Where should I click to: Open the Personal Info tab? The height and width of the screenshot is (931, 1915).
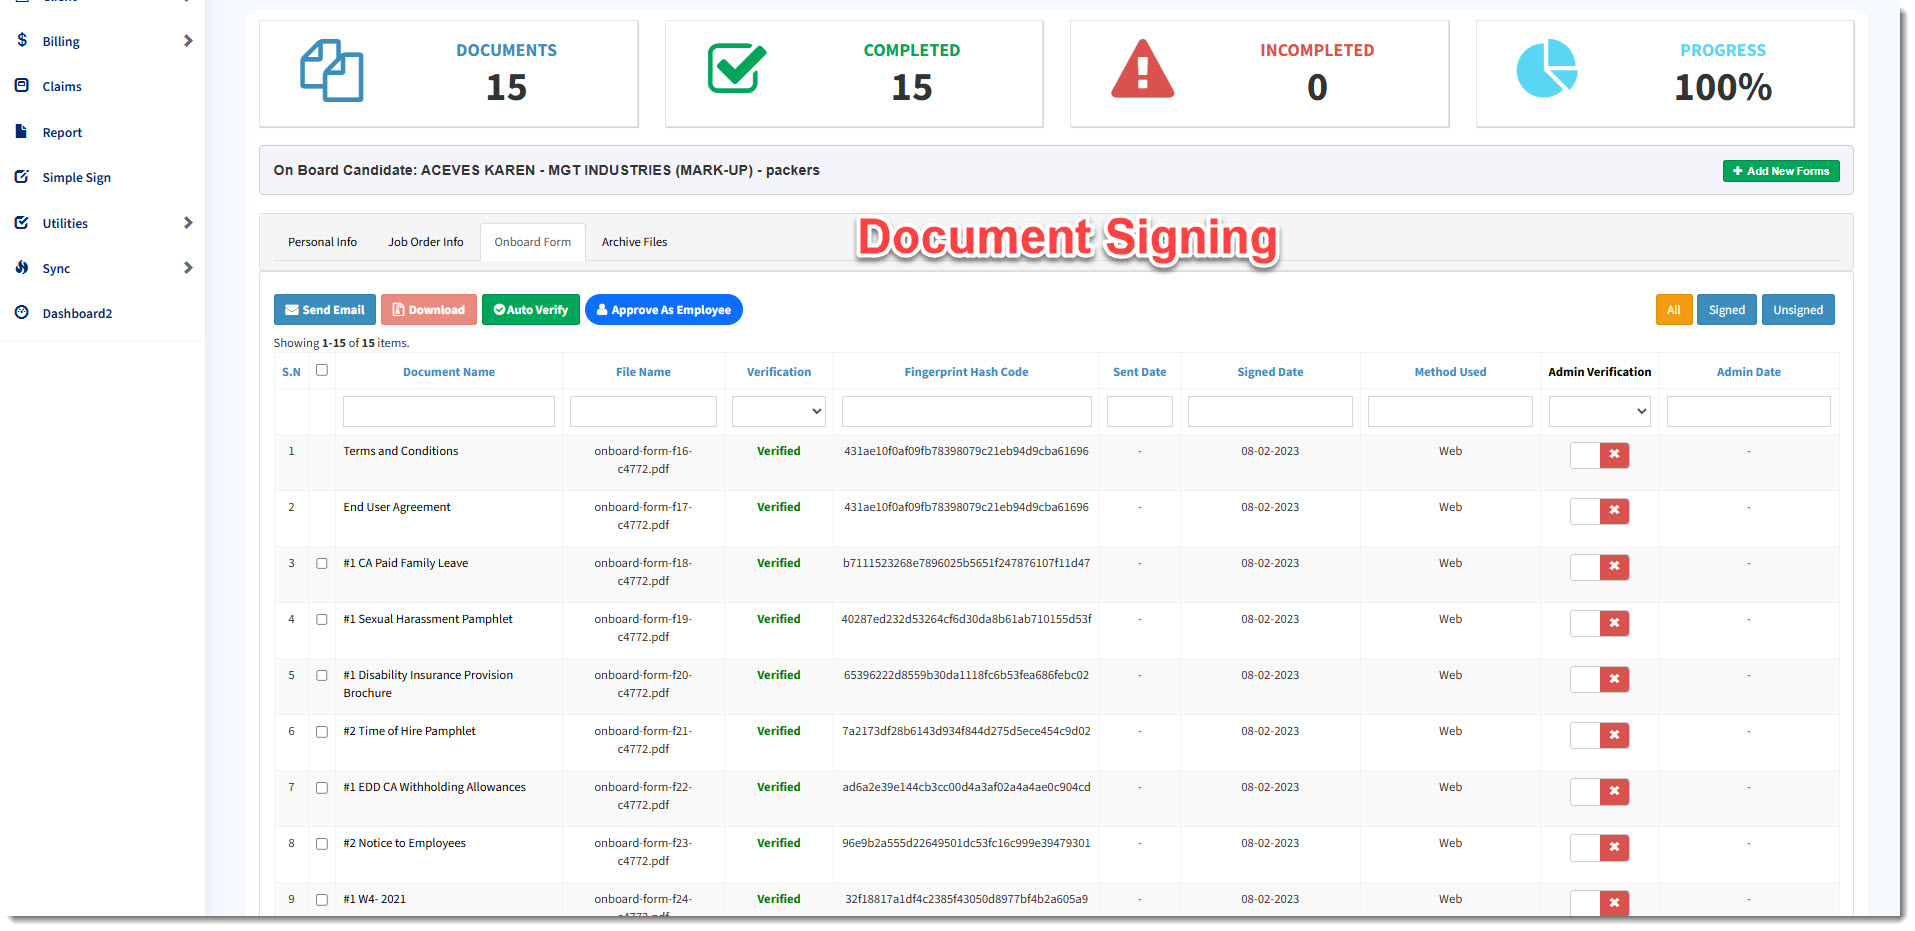[322, 242]
